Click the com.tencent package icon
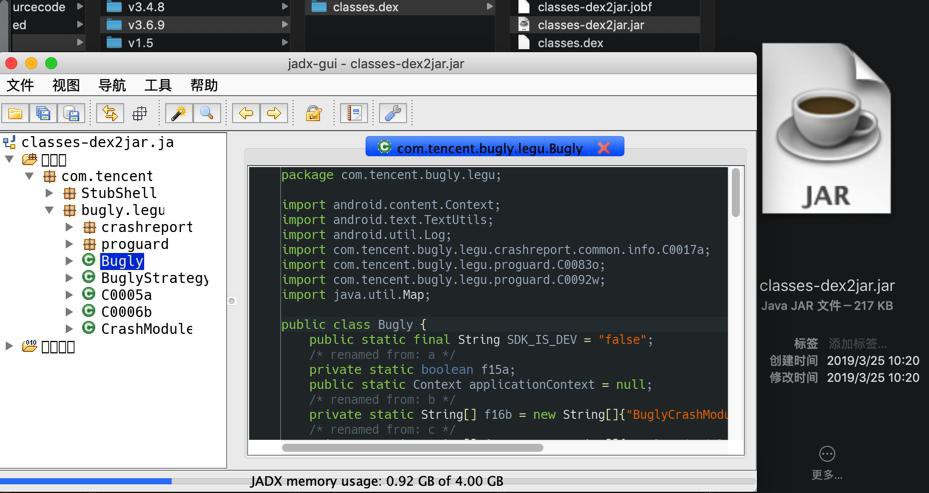Screen dimensions: 929x493 50,176
